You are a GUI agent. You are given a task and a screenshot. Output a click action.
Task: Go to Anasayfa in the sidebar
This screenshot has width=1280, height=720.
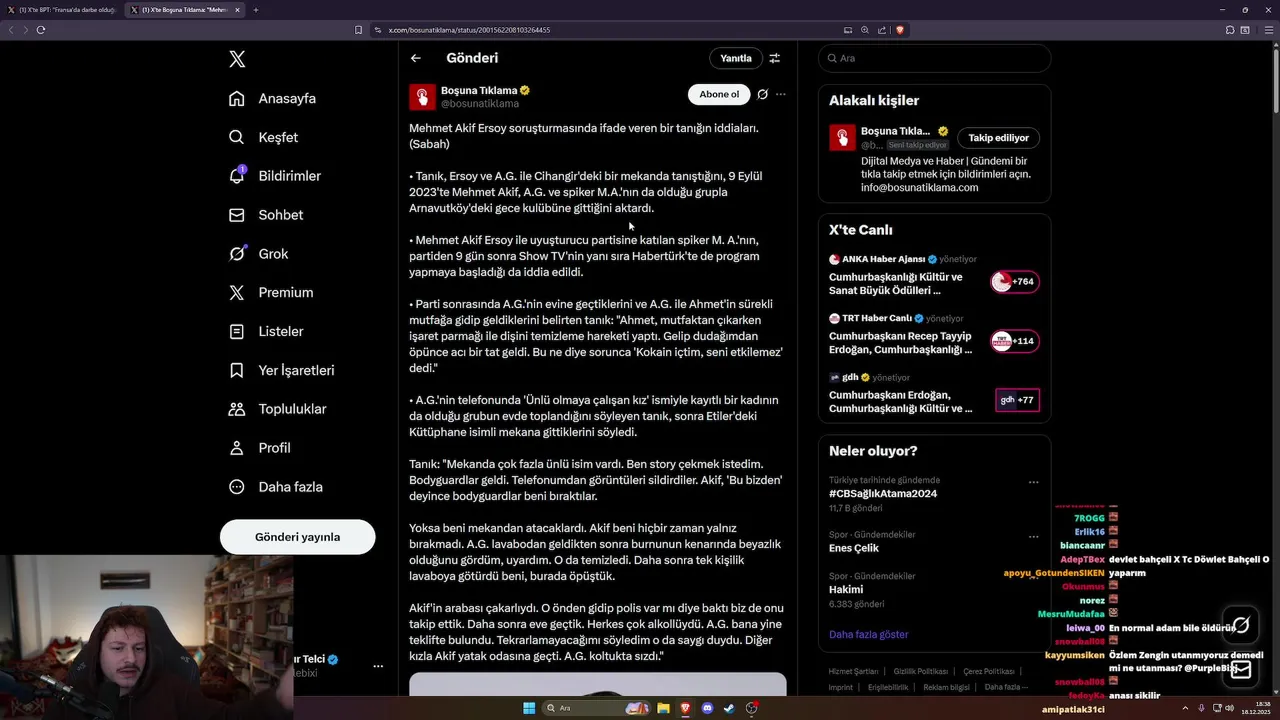[272, 98]
